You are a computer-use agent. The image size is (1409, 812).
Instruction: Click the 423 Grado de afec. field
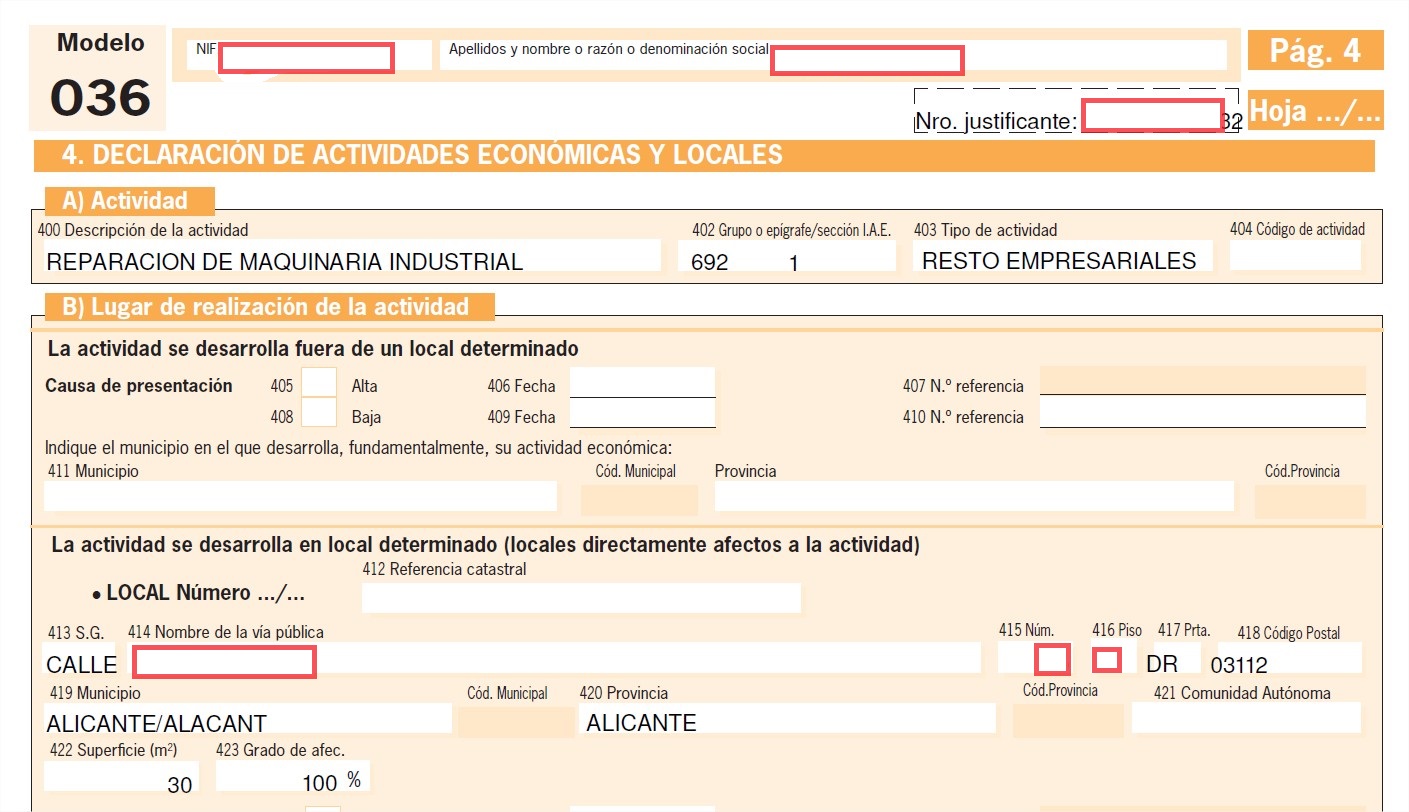click(293, 776)
